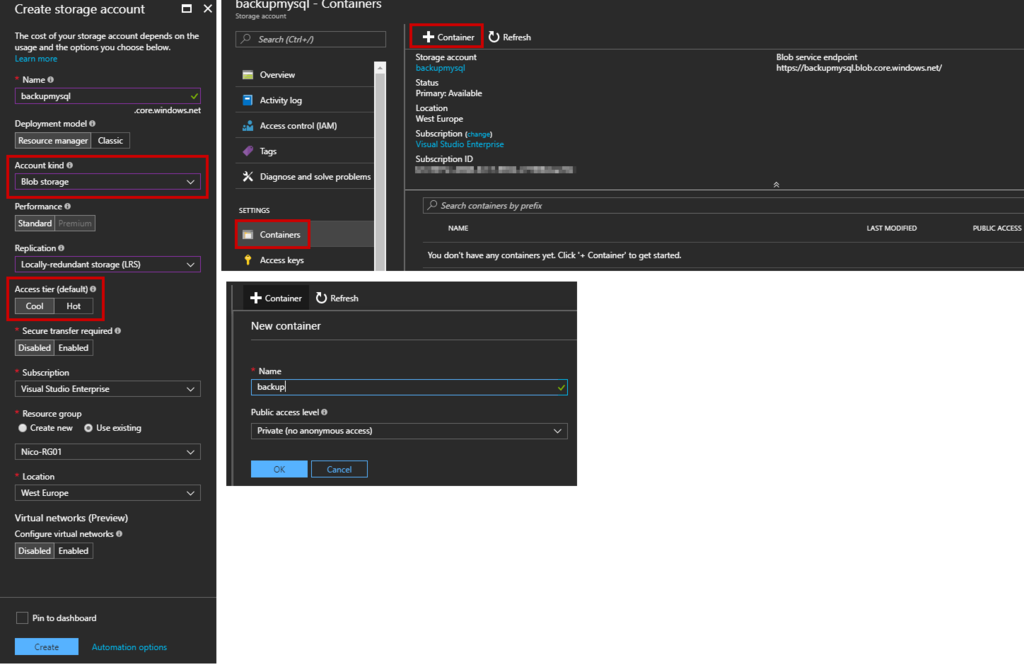Enable Secure transfer required
The image size is (1024, 672).
click(x=76, y=347)
